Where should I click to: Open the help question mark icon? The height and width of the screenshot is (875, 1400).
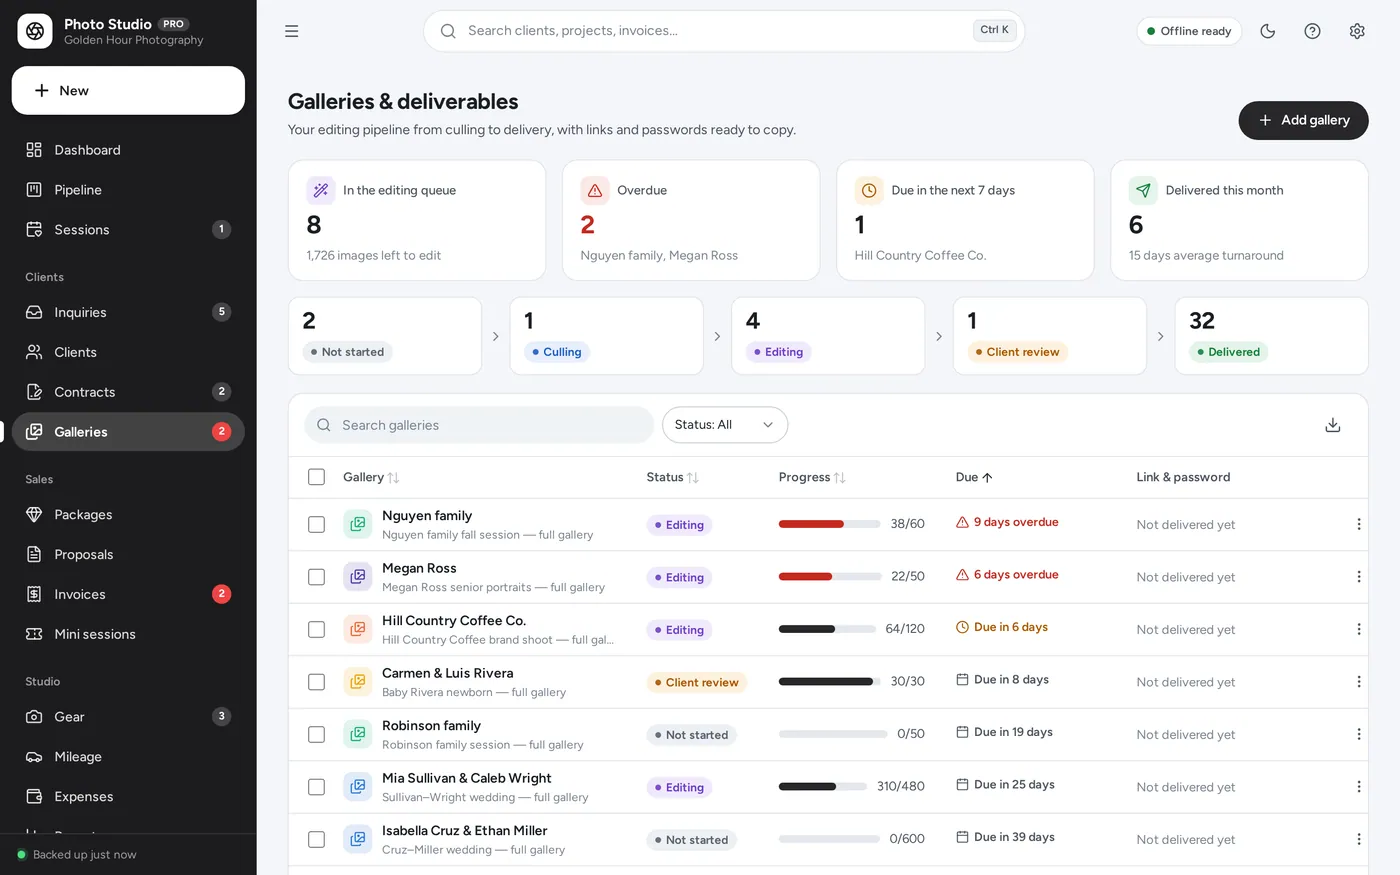coord(1312,31)
